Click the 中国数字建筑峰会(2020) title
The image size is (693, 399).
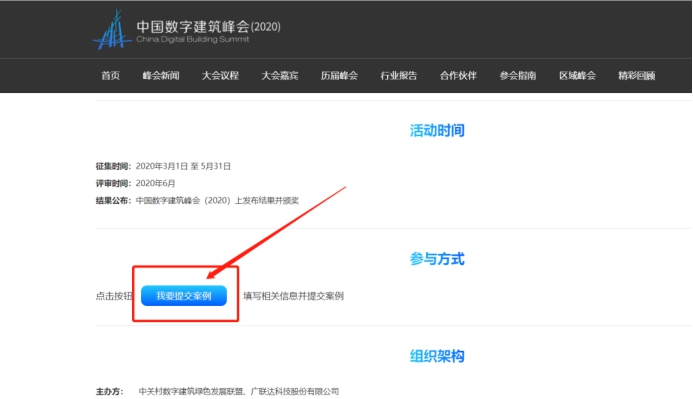[x=208, y=27]
